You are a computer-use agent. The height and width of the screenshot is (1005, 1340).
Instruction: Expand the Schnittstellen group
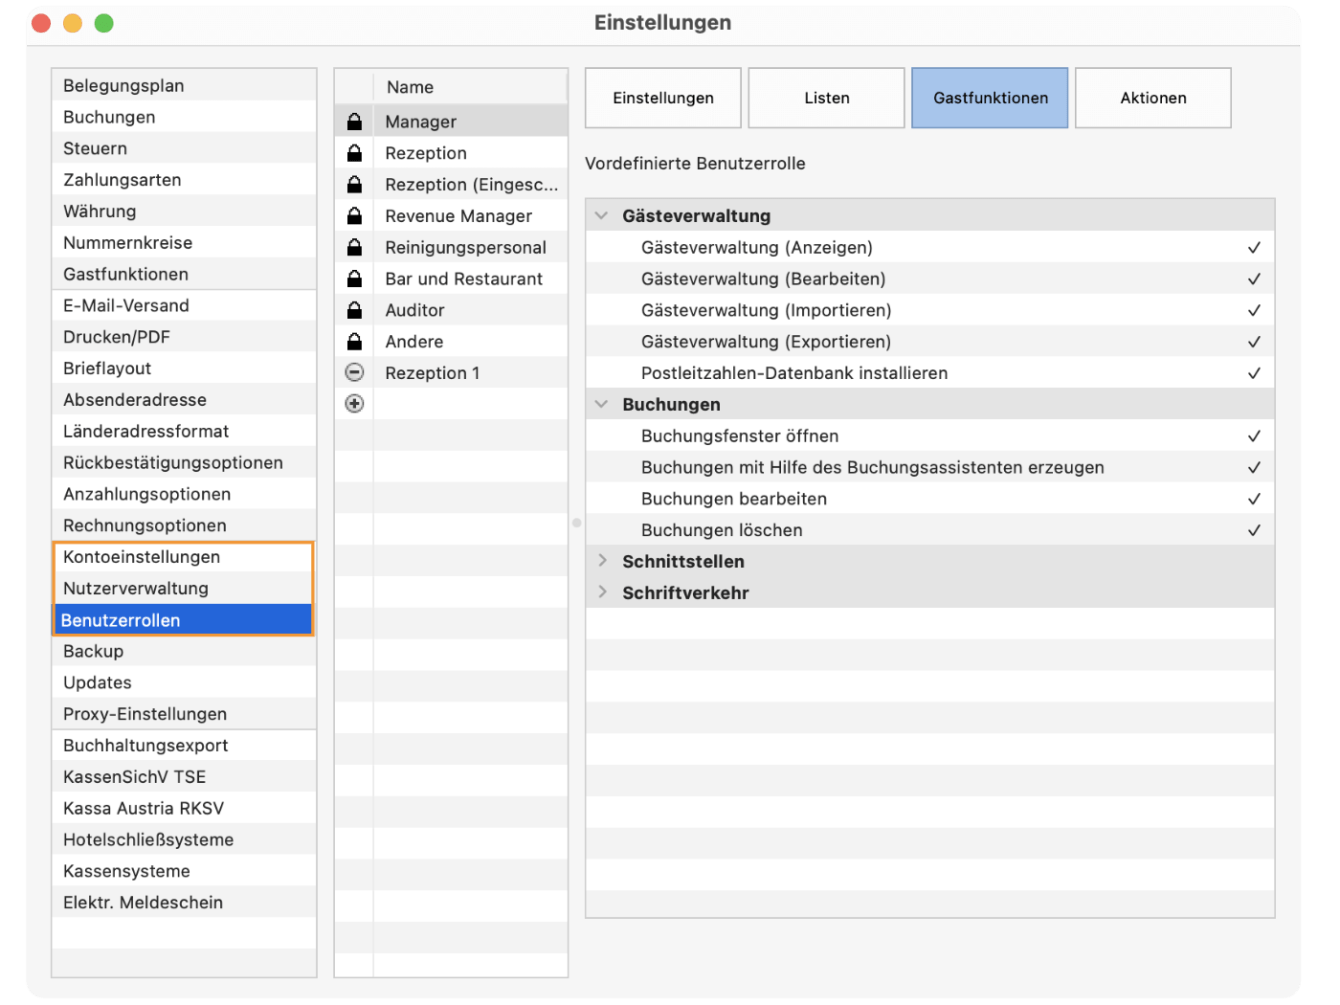(602, 561)
